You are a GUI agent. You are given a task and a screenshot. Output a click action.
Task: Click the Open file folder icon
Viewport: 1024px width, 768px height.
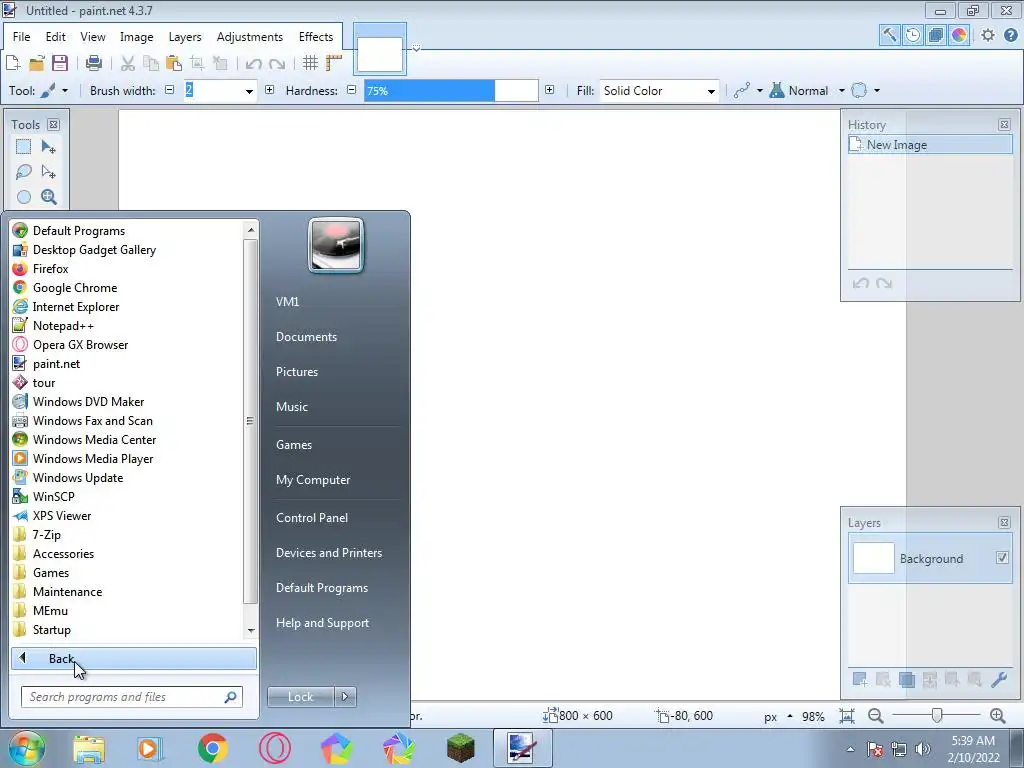click(x=37, y=63)
